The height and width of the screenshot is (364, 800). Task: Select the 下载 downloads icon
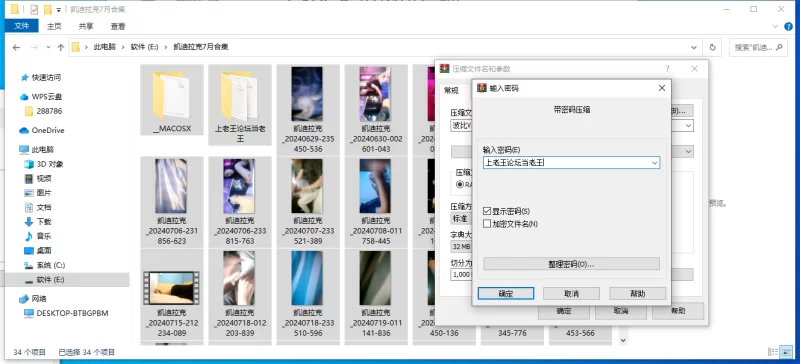pos(29,222)
